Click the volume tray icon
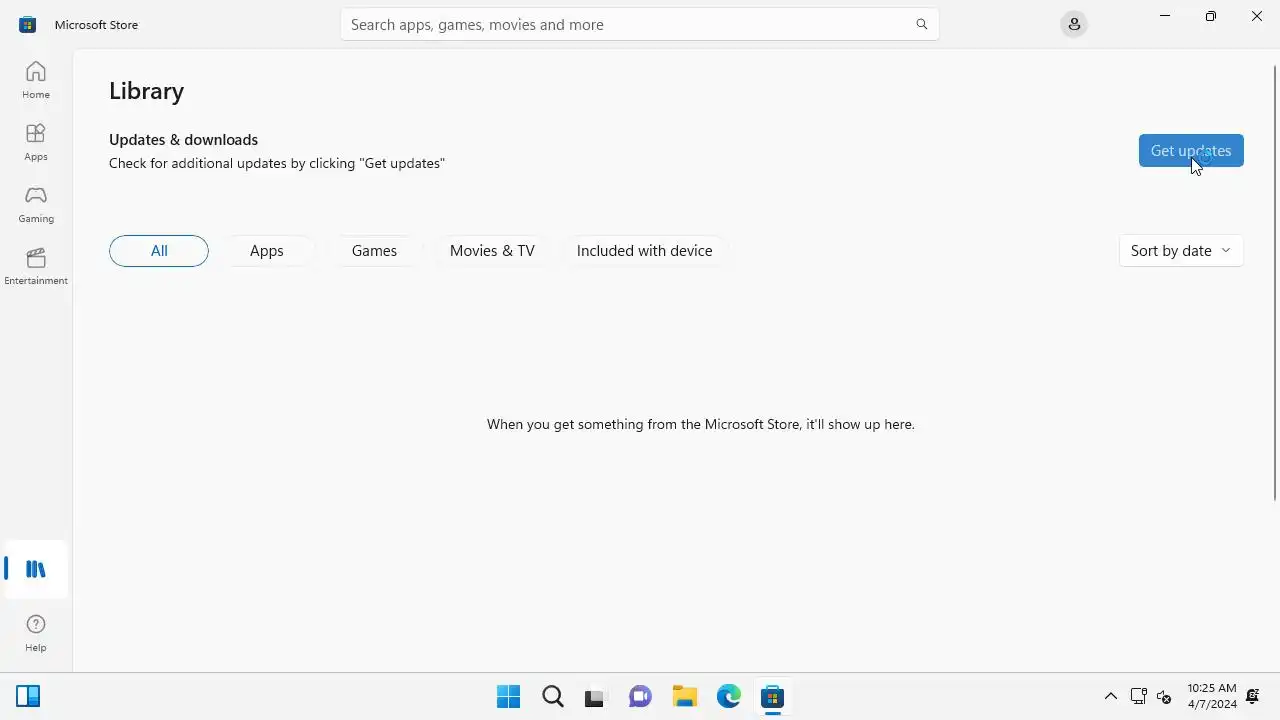1280x720 pixels. (x=1164, y=696)
